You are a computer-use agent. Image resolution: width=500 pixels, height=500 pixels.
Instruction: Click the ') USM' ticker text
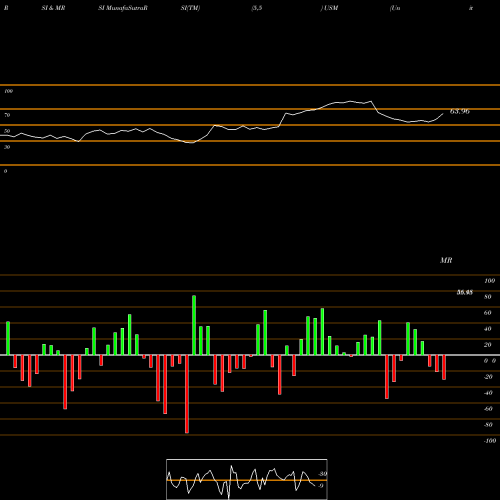click(329, 8)
